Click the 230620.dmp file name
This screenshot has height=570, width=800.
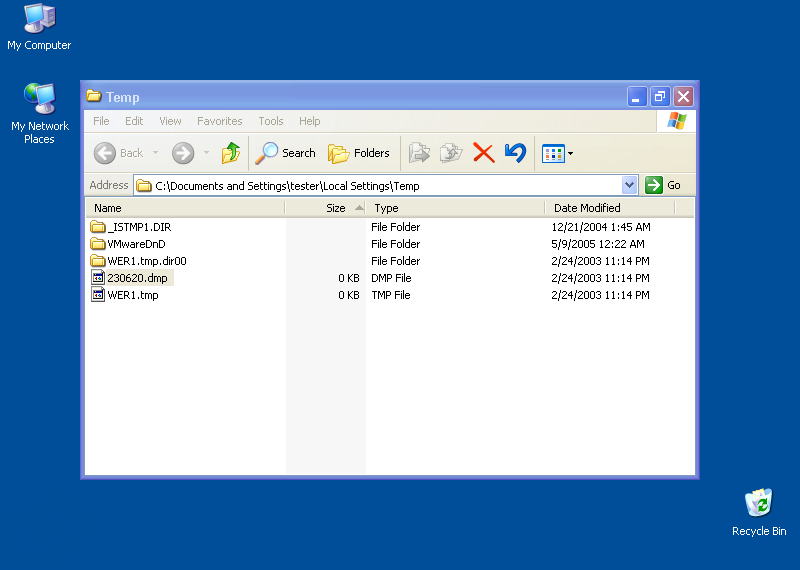(137, 278)
